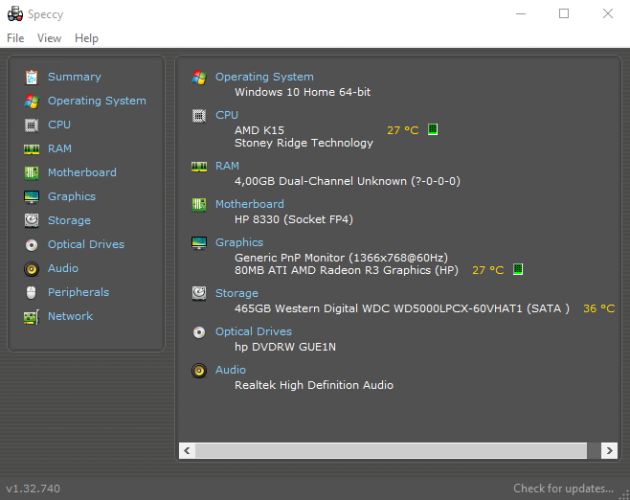
Task: Click the Windows 10 Home 64-bit text
Action: pyautogui.click(x=302, y=92)
